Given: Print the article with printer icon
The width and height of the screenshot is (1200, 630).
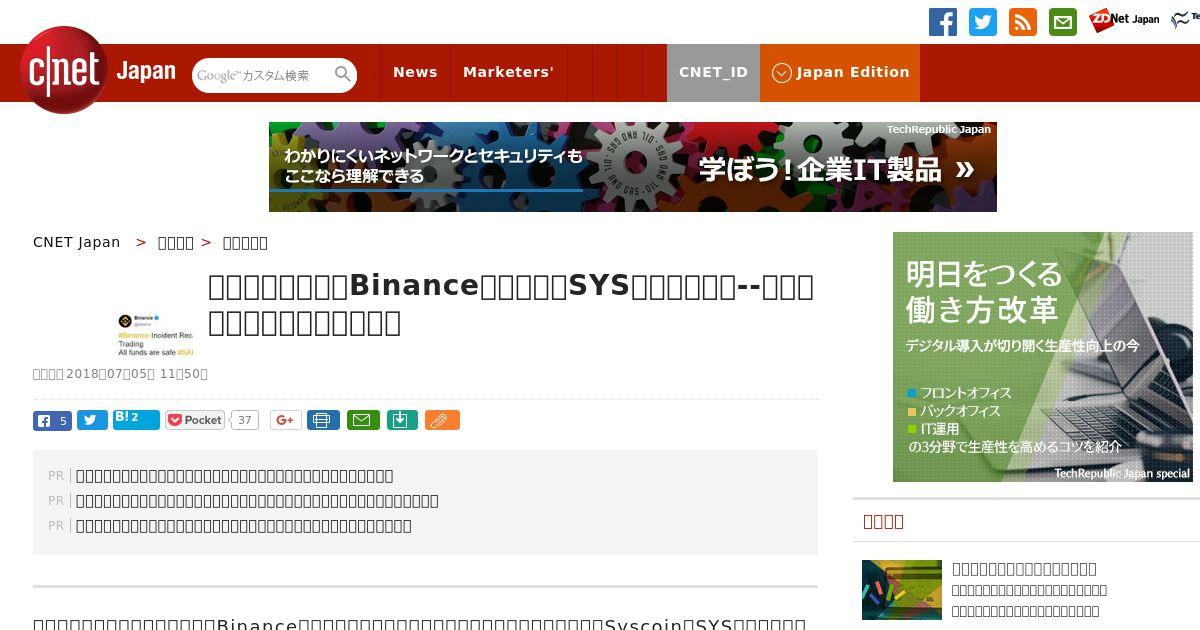Looking at the screenshot, I should tap(323, 420).
